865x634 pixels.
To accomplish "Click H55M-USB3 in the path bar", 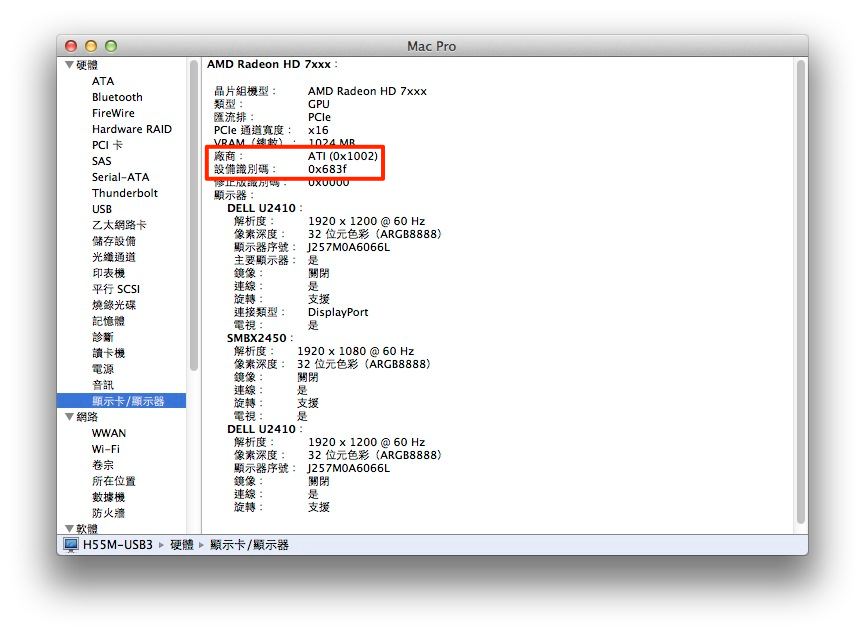I will (118, 545).
